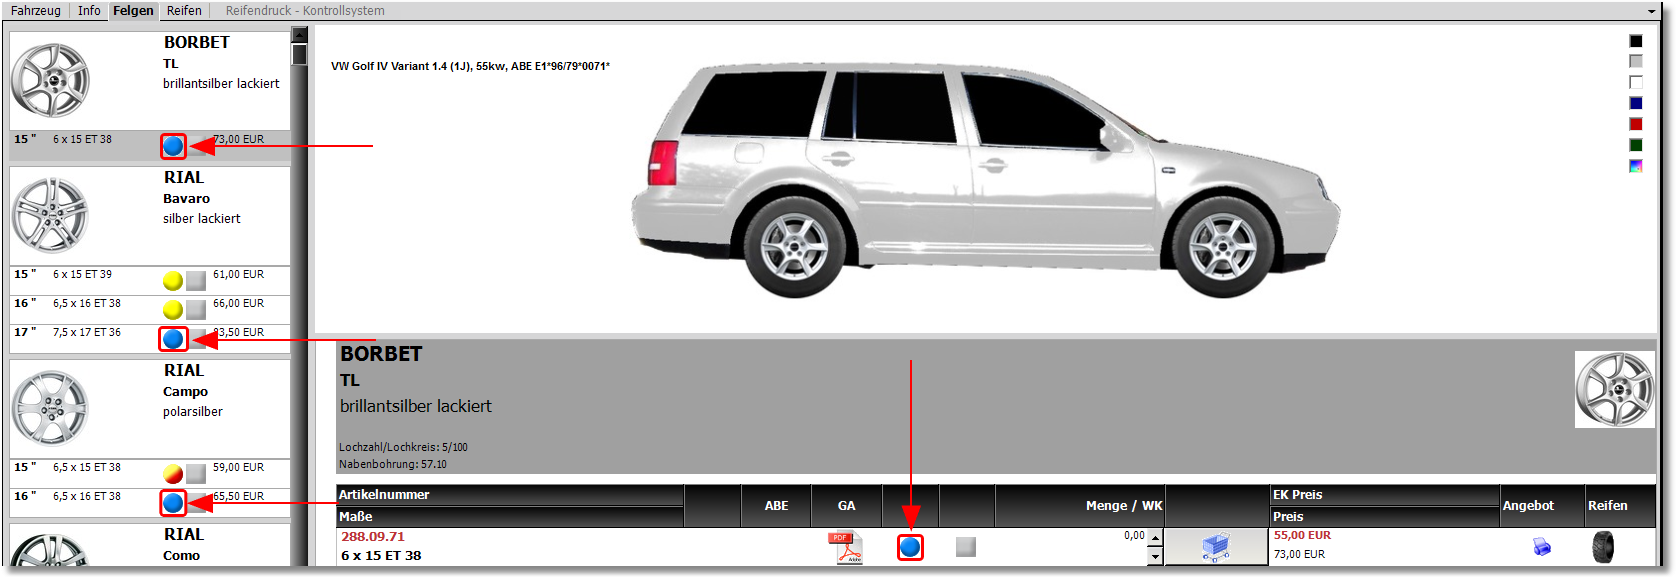Click blue status dot in article row 288.09.71
This screenshot has width=1677, height=580.
tap(910, 547)
